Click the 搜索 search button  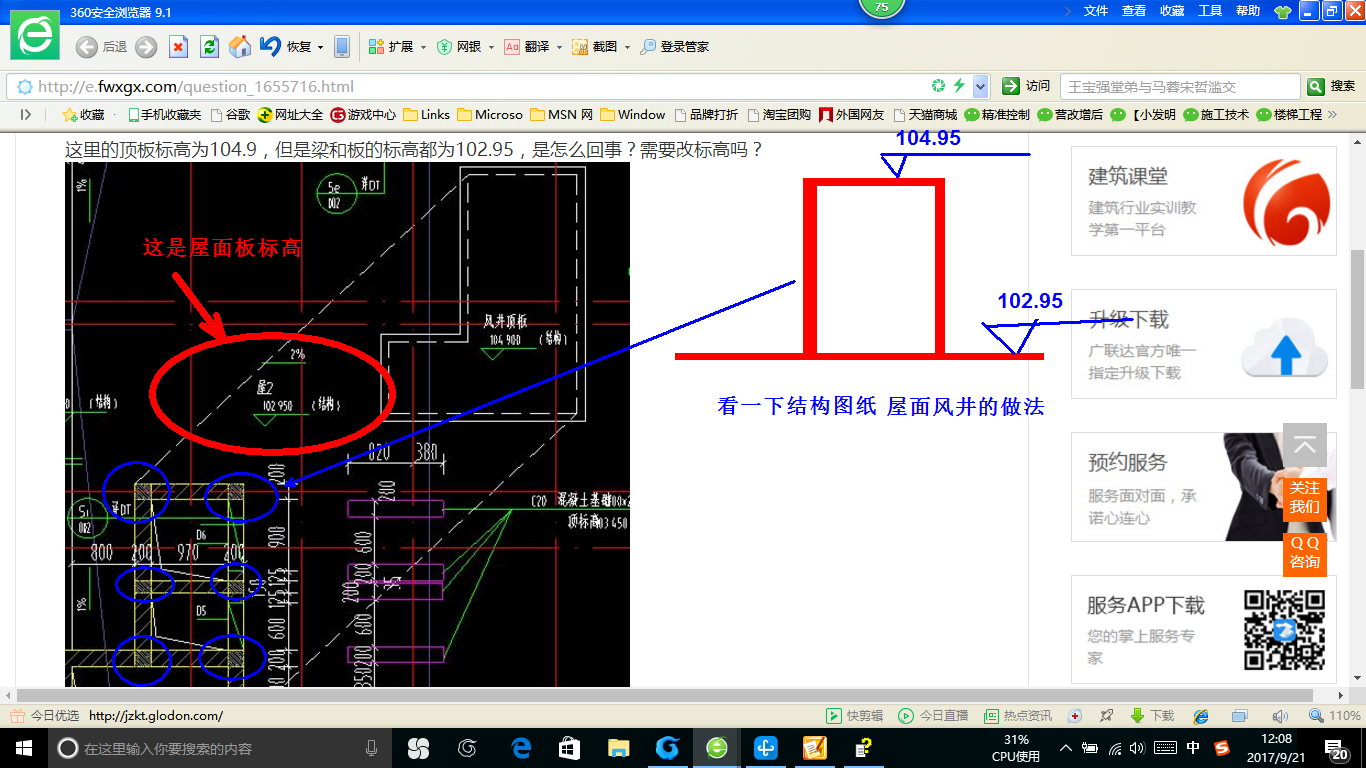click(x=1332, y=87)
